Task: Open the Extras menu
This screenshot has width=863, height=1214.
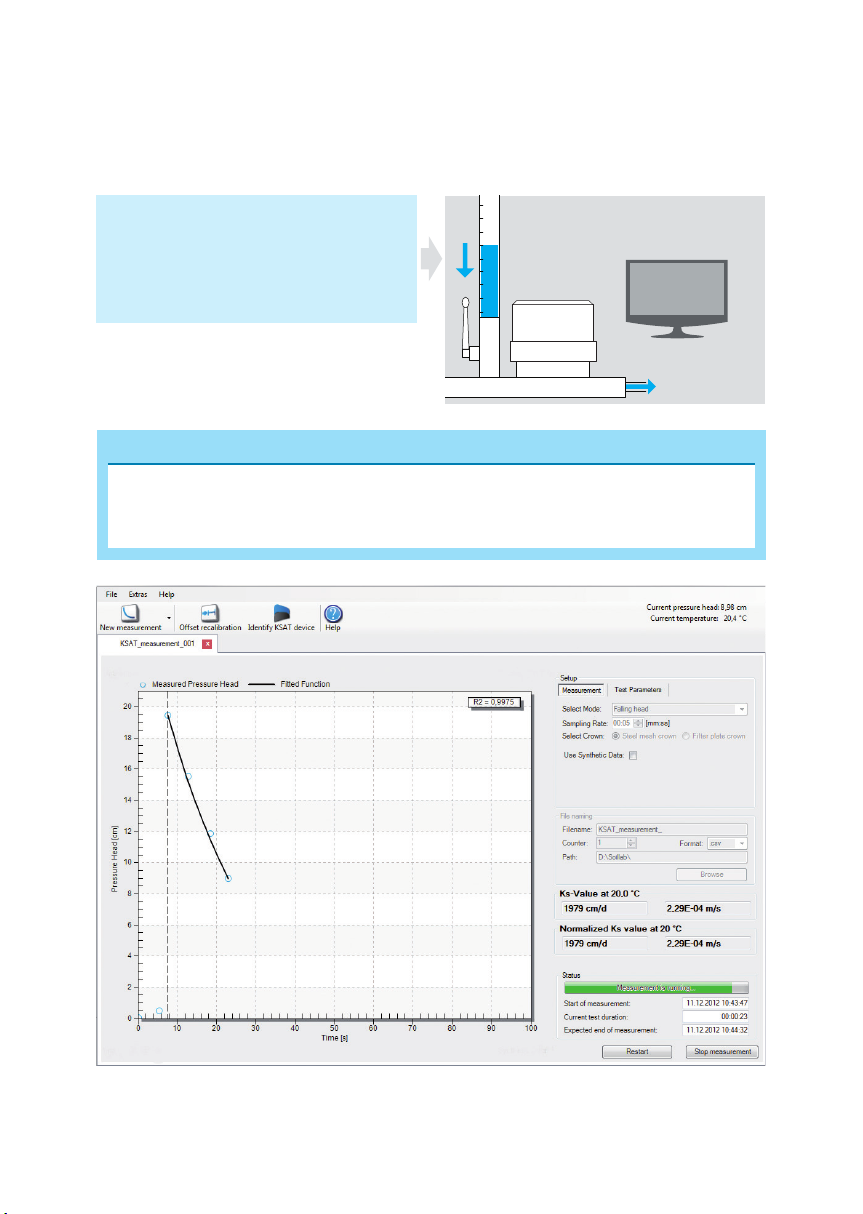Action: click(138, 594)
